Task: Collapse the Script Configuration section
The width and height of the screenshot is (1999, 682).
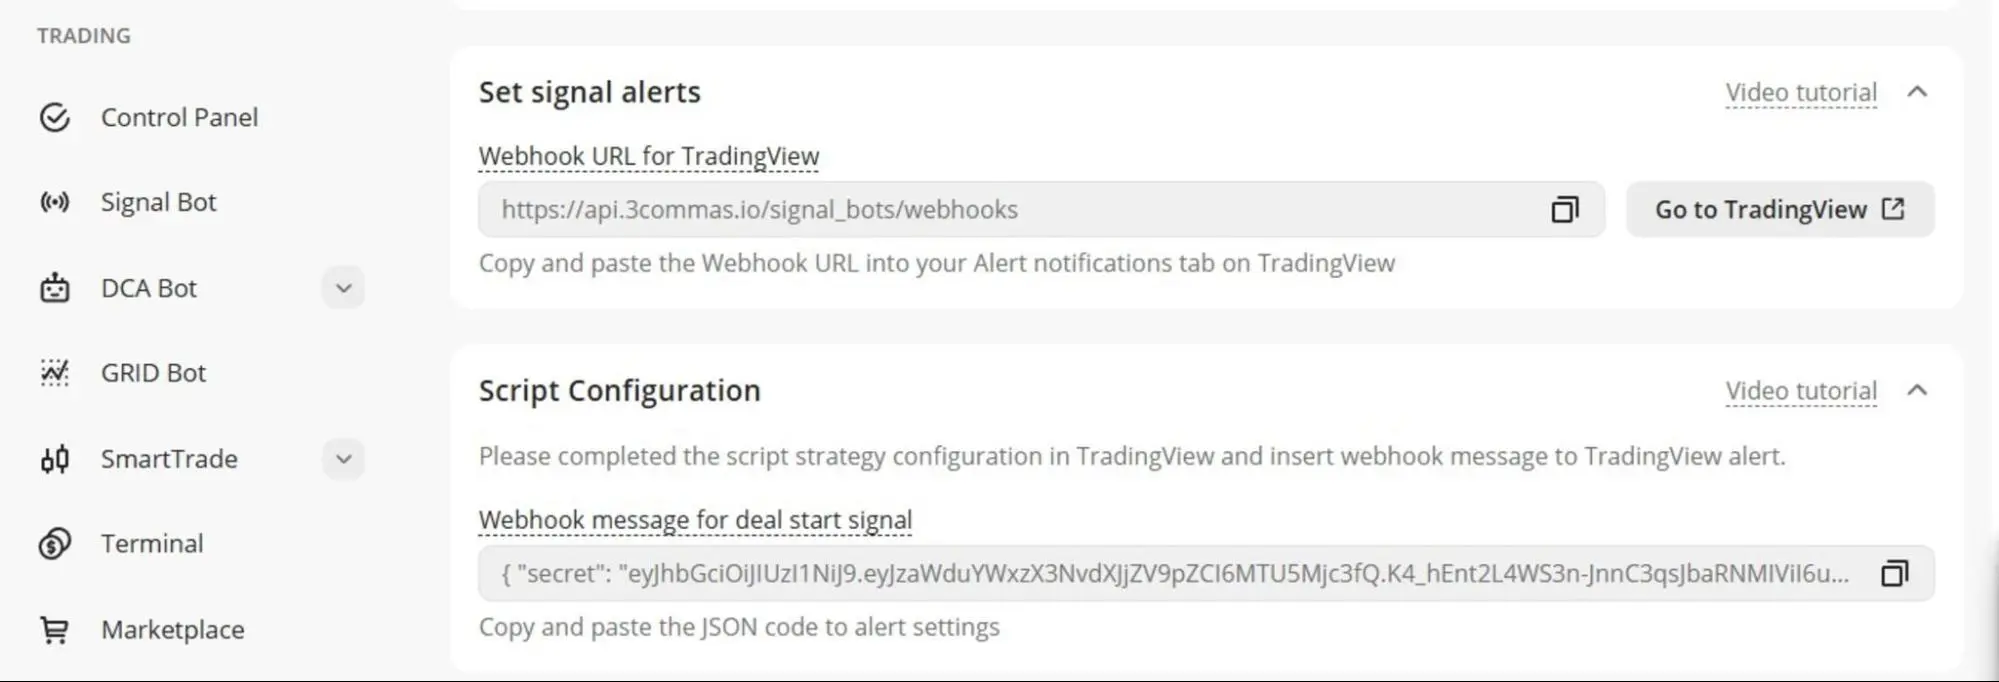Action: click(1917, 390)
